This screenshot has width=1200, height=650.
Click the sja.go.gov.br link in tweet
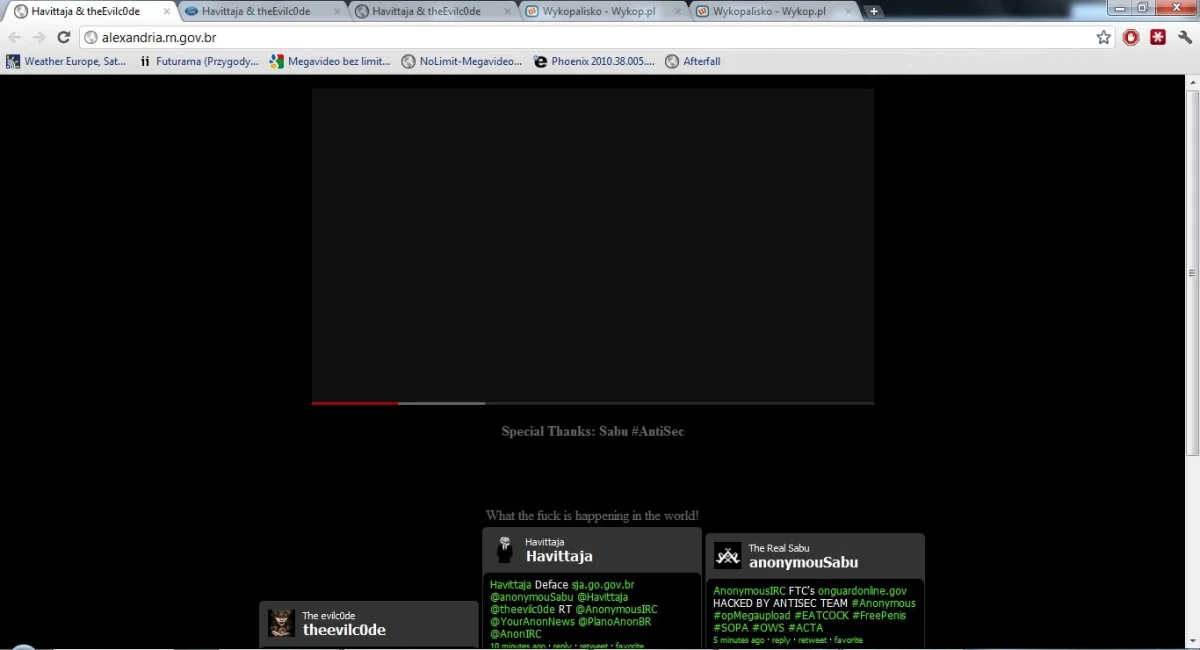point(602,585)
